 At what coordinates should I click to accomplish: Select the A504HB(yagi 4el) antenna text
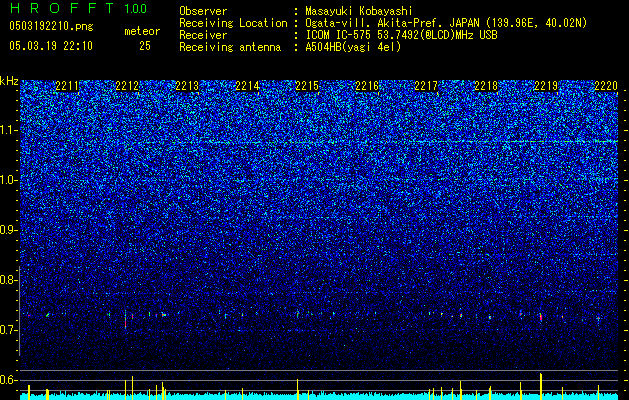[x=353, y=47]
